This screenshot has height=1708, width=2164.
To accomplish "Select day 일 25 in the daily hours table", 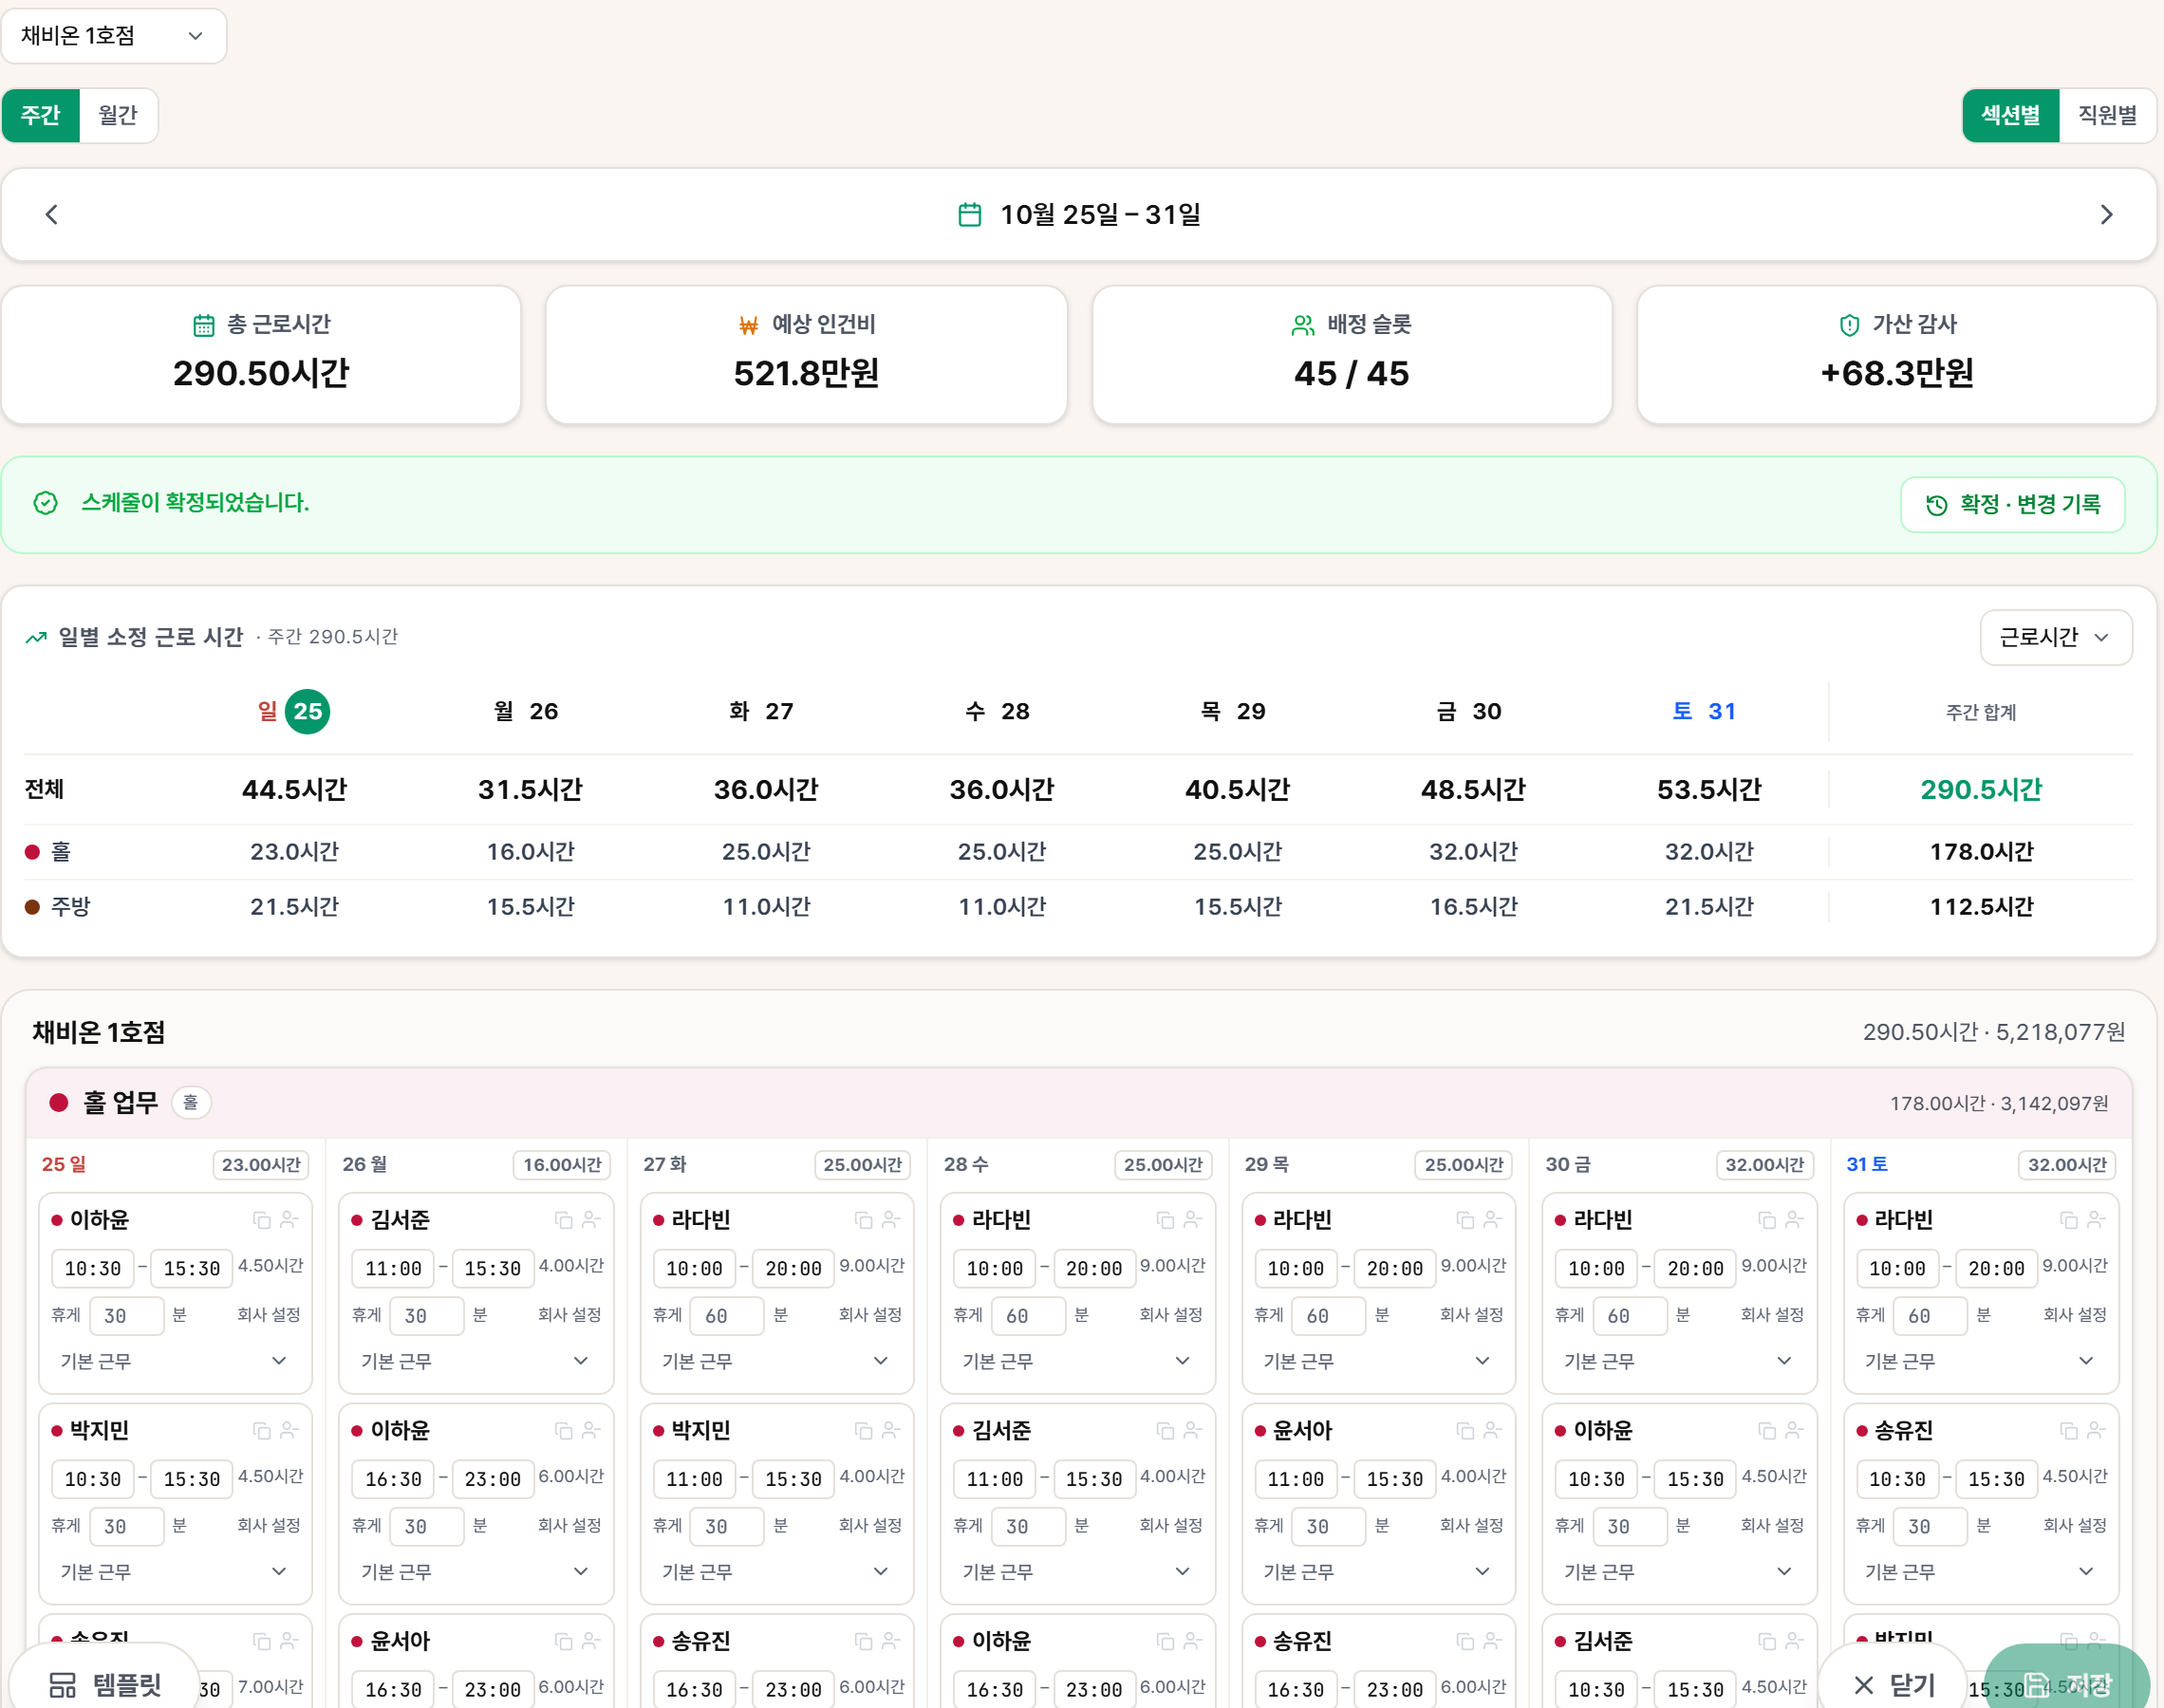I will pyautogui.click(x=294, y=712).
